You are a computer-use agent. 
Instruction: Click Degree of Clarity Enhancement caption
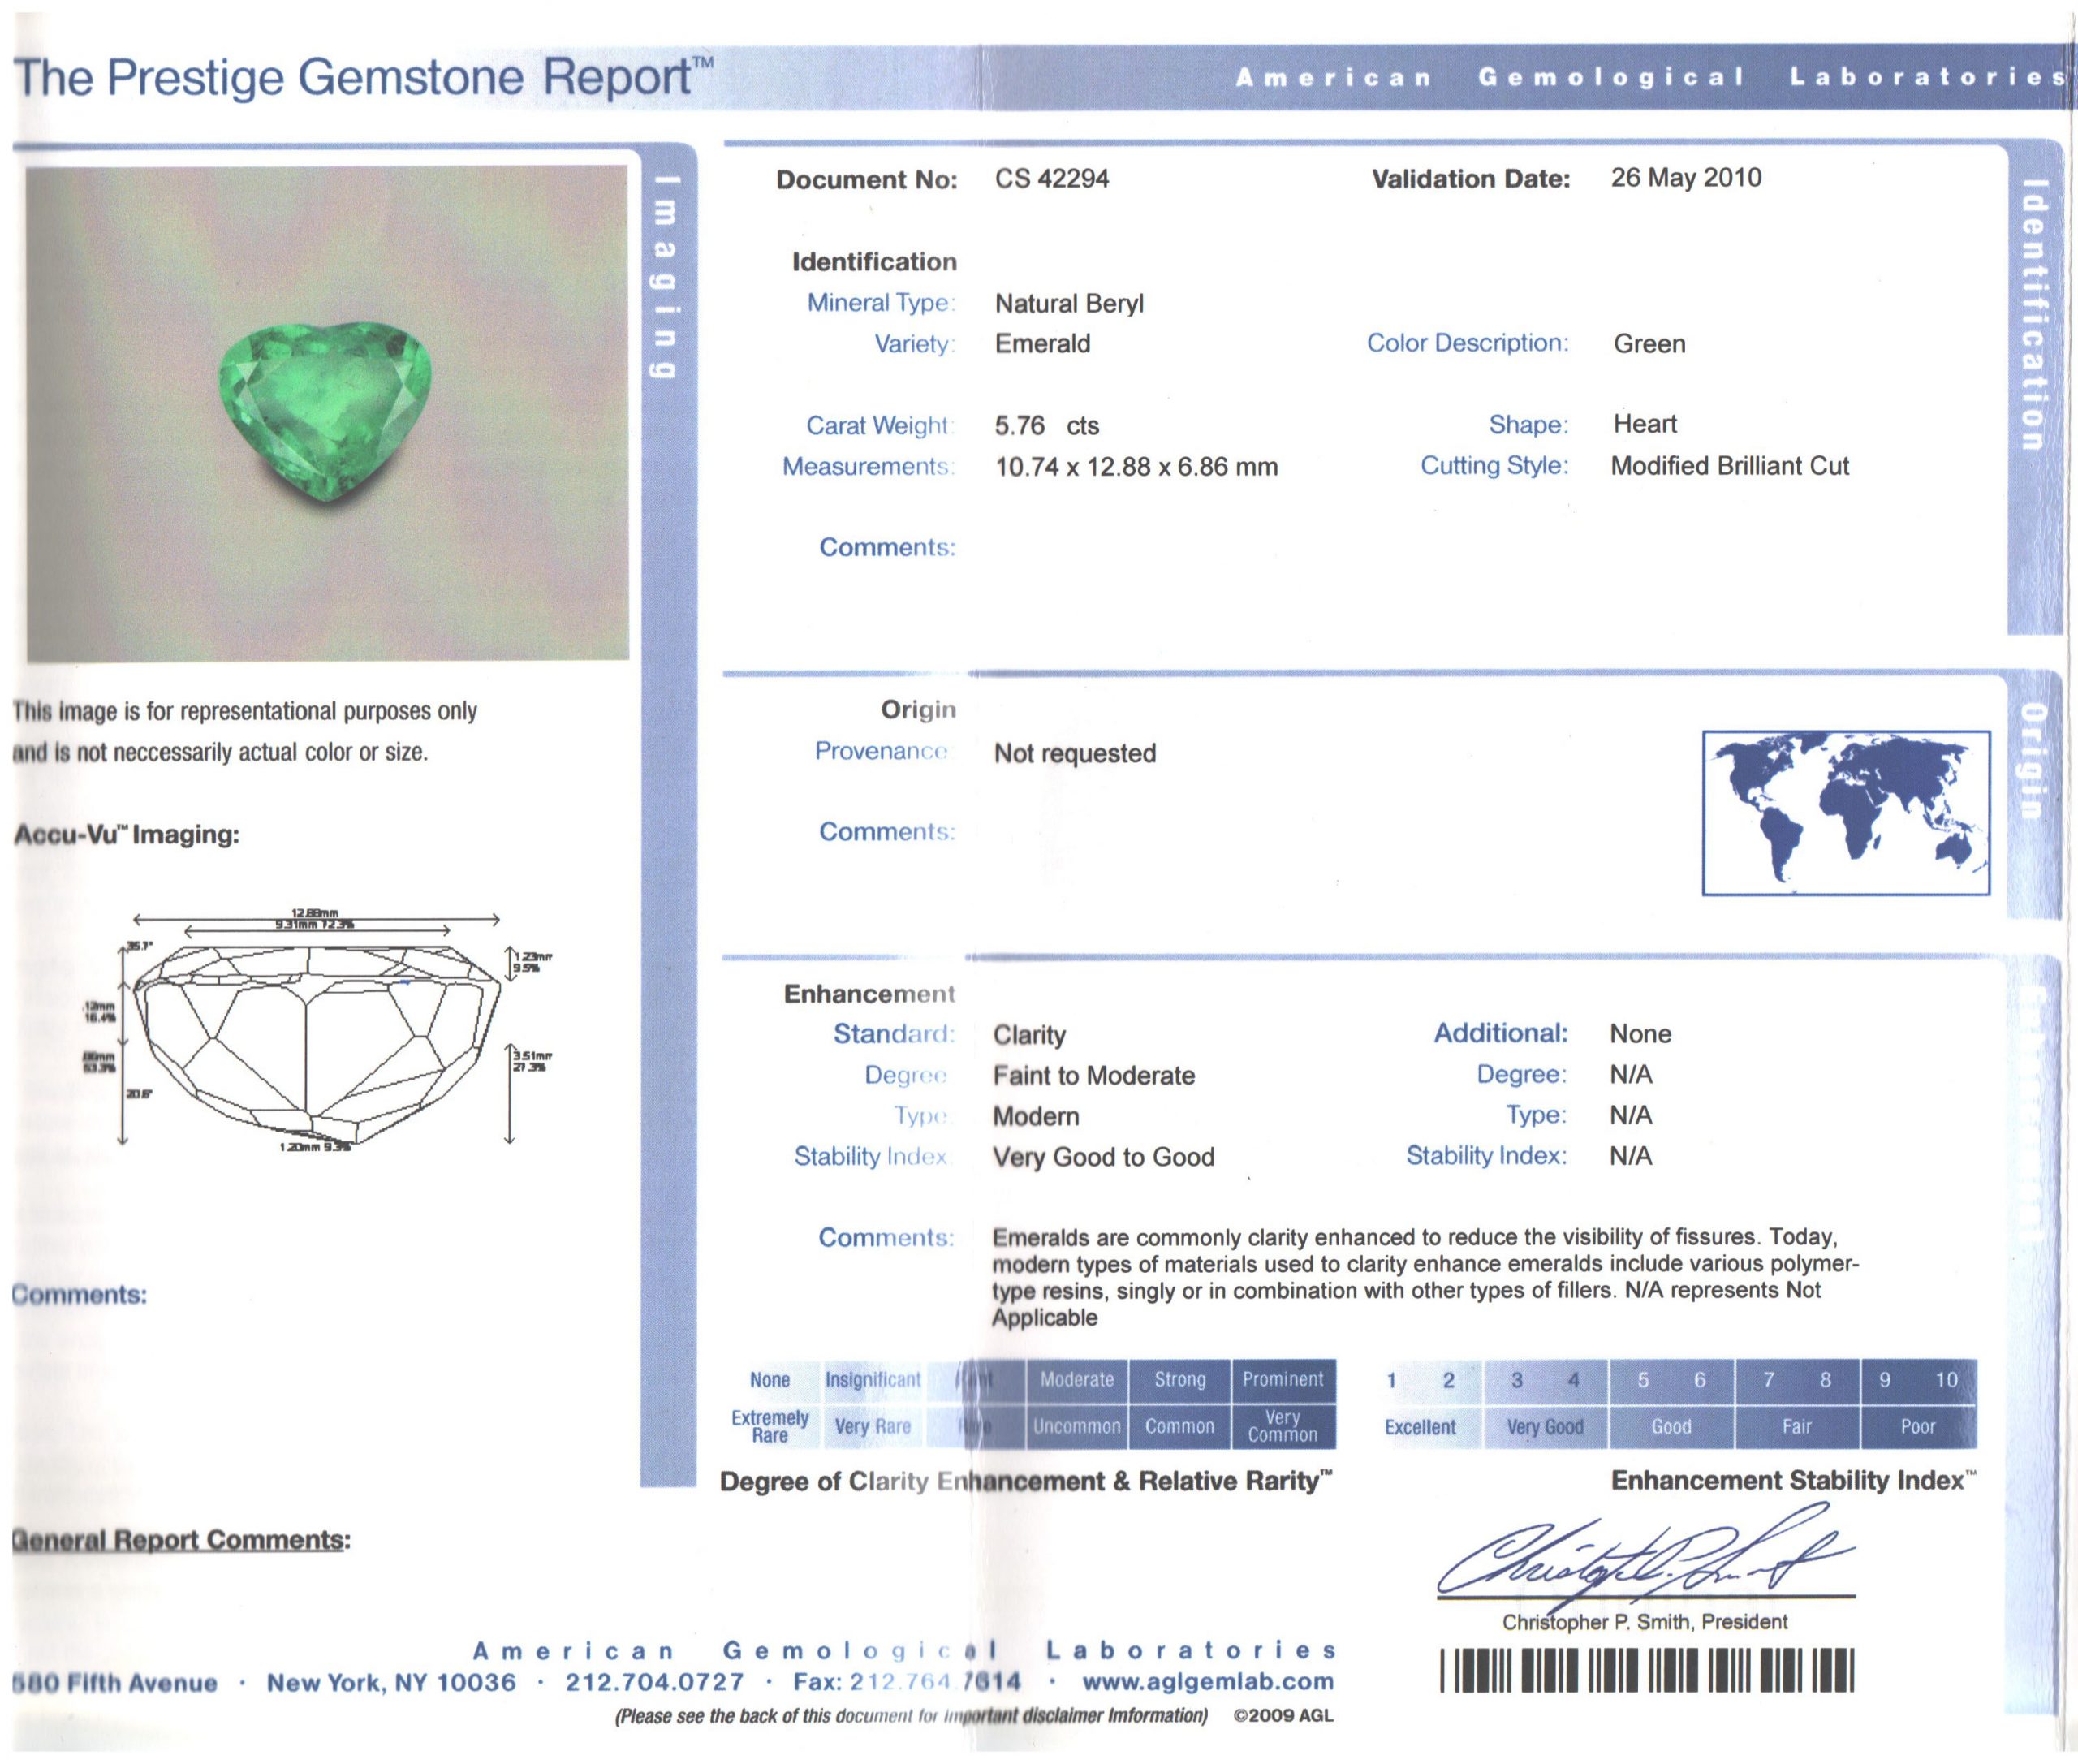(1026, 1482)
